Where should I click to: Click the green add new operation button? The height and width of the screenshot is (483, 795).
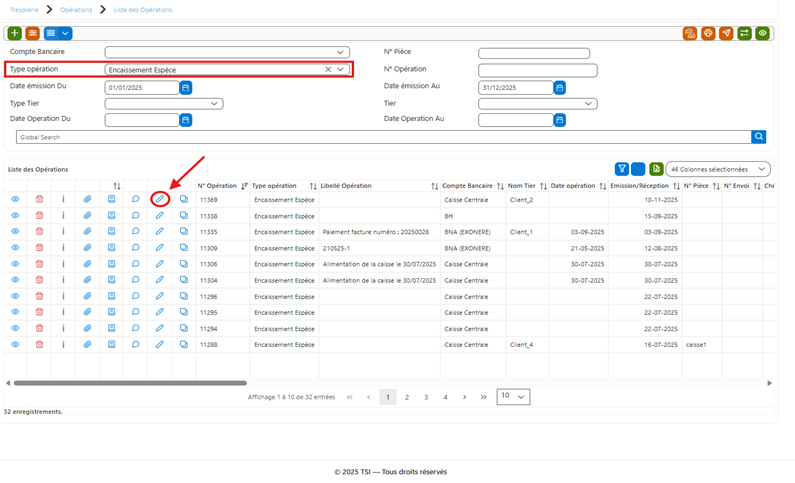click(15, 33)
